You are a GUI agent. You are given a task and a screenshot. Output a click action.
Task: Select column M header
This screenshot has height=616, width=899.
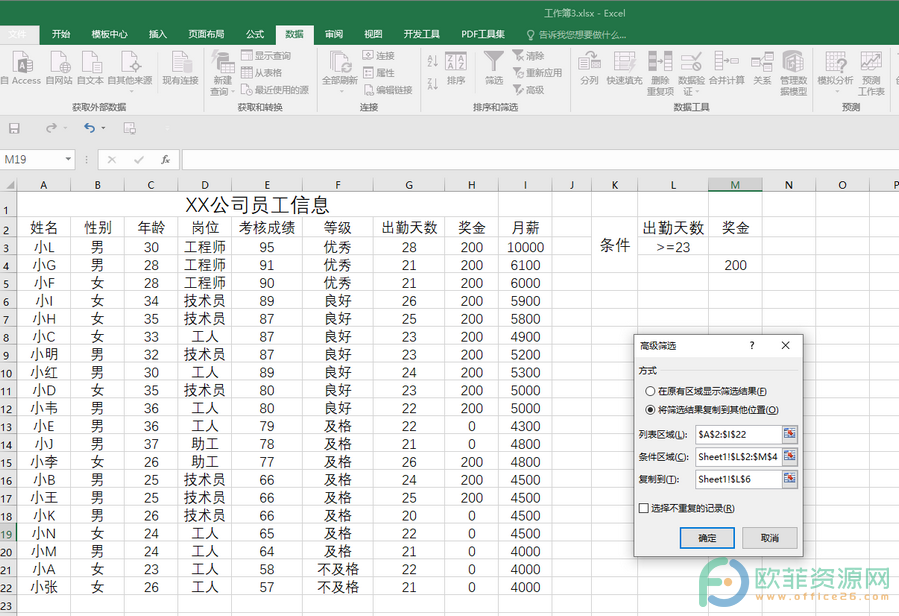[x=735, y=185]
